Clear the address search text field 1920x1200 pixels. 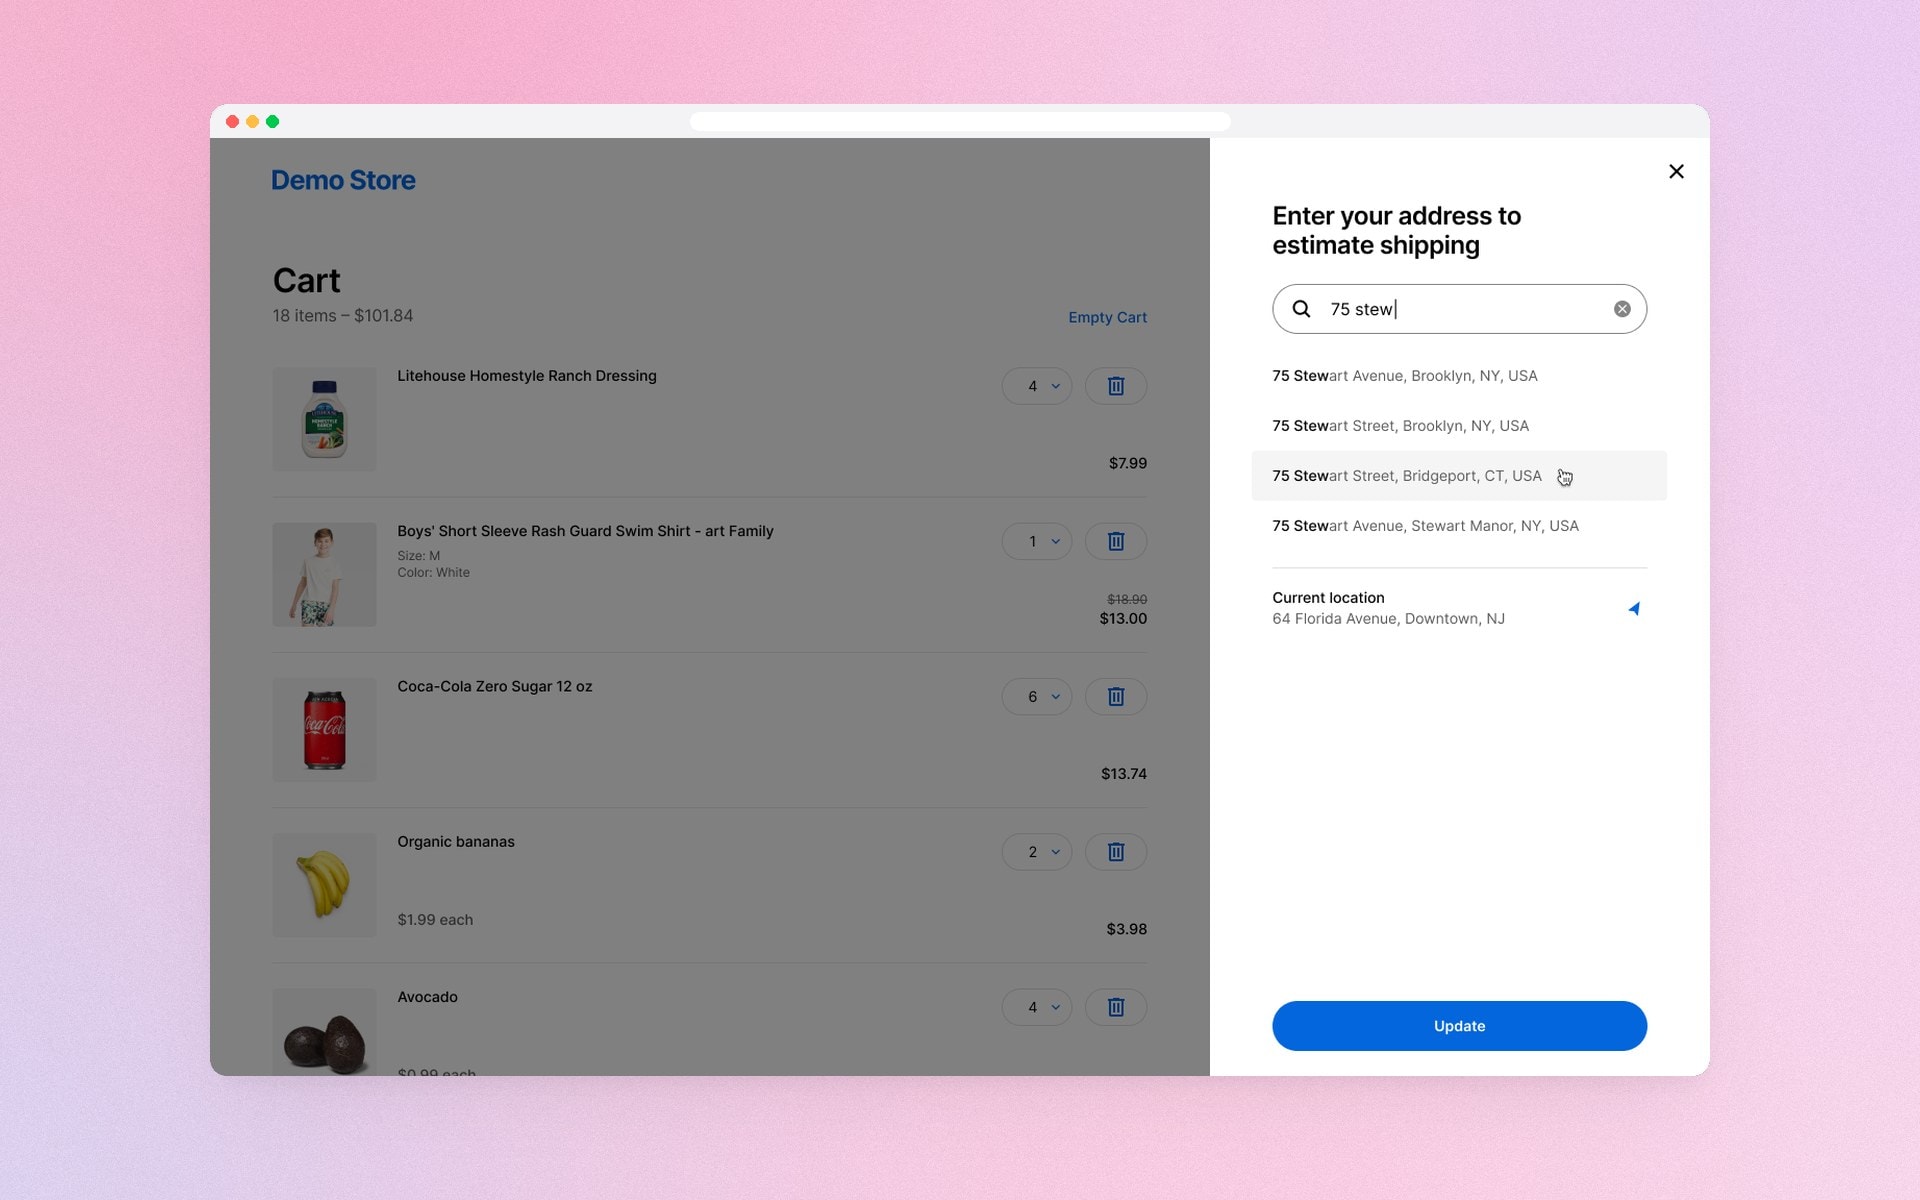coord(1622,309)
